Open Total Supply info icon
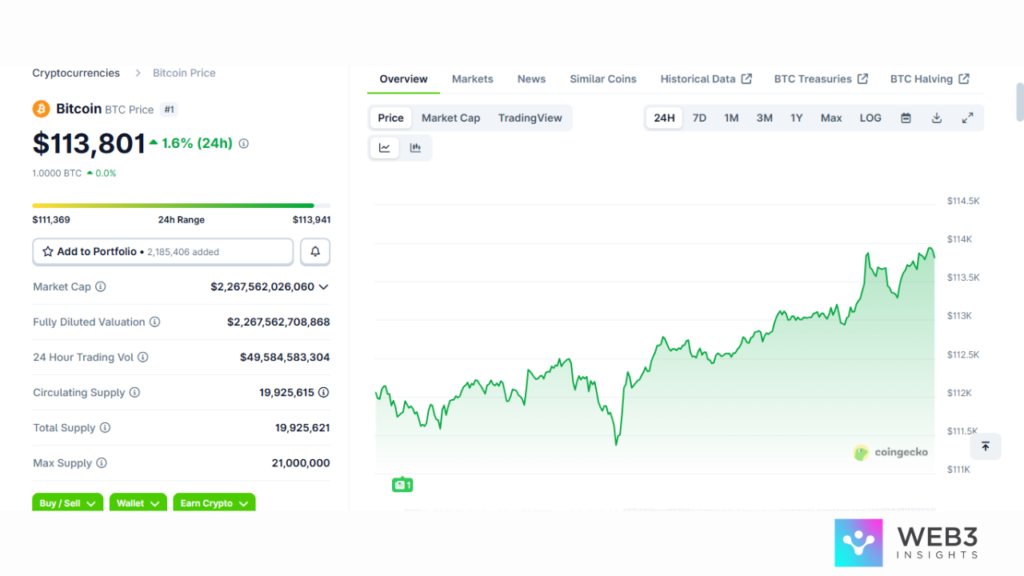This screenshot has height=576, width=1024. click(105, 428)
